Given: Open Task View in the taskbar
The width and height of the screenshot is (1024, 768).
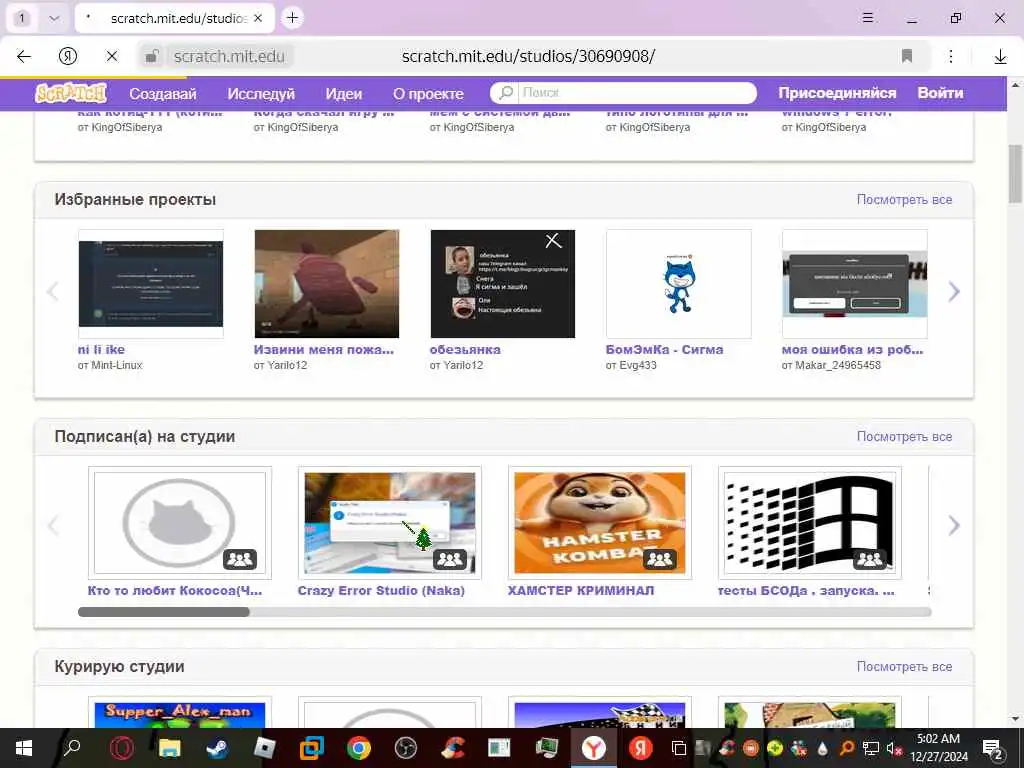Looking at the screenshot, I should pyautogui.click(x=679, y=748).
